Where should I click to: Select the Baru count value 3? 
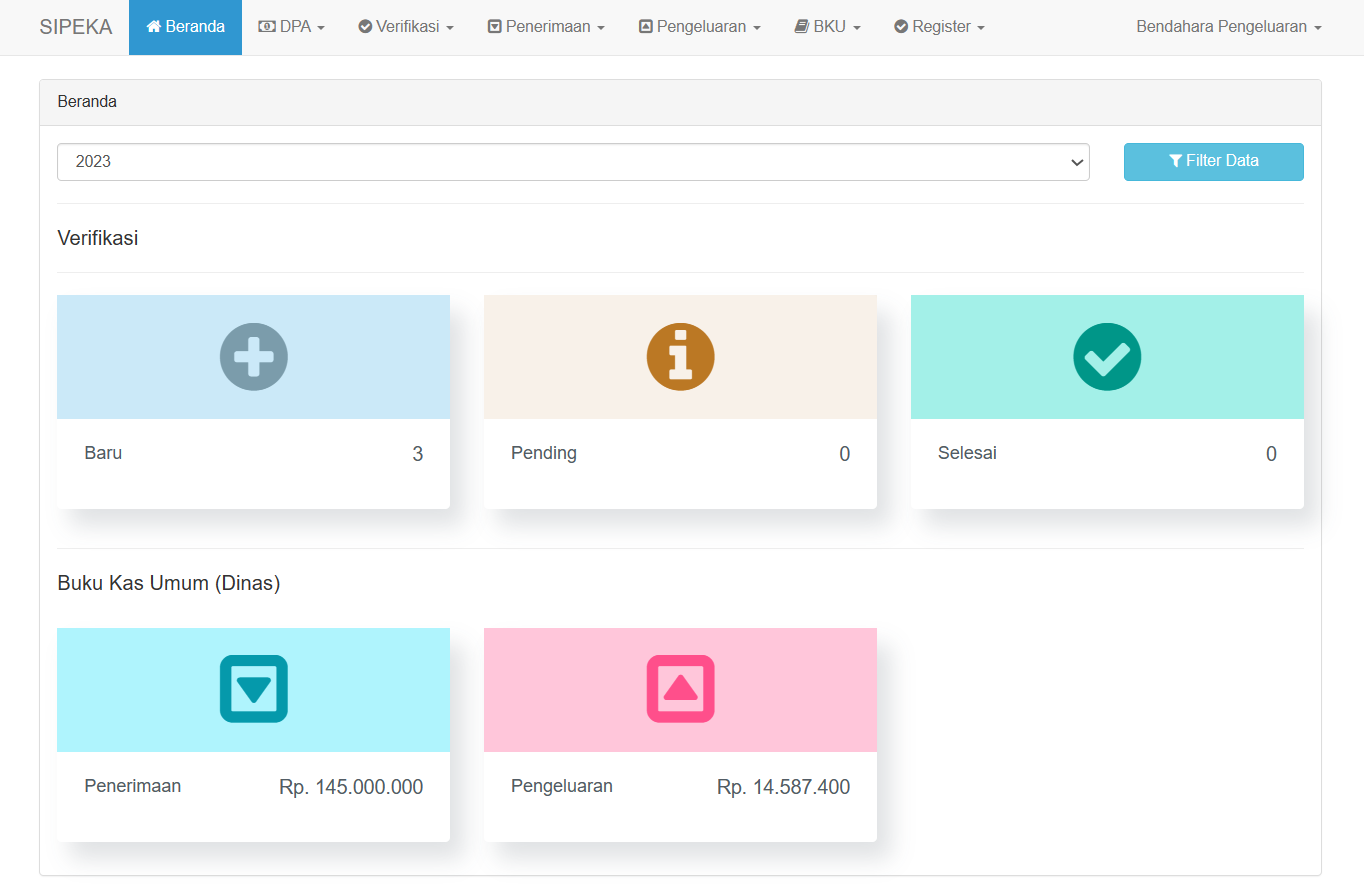click(418, 454)
